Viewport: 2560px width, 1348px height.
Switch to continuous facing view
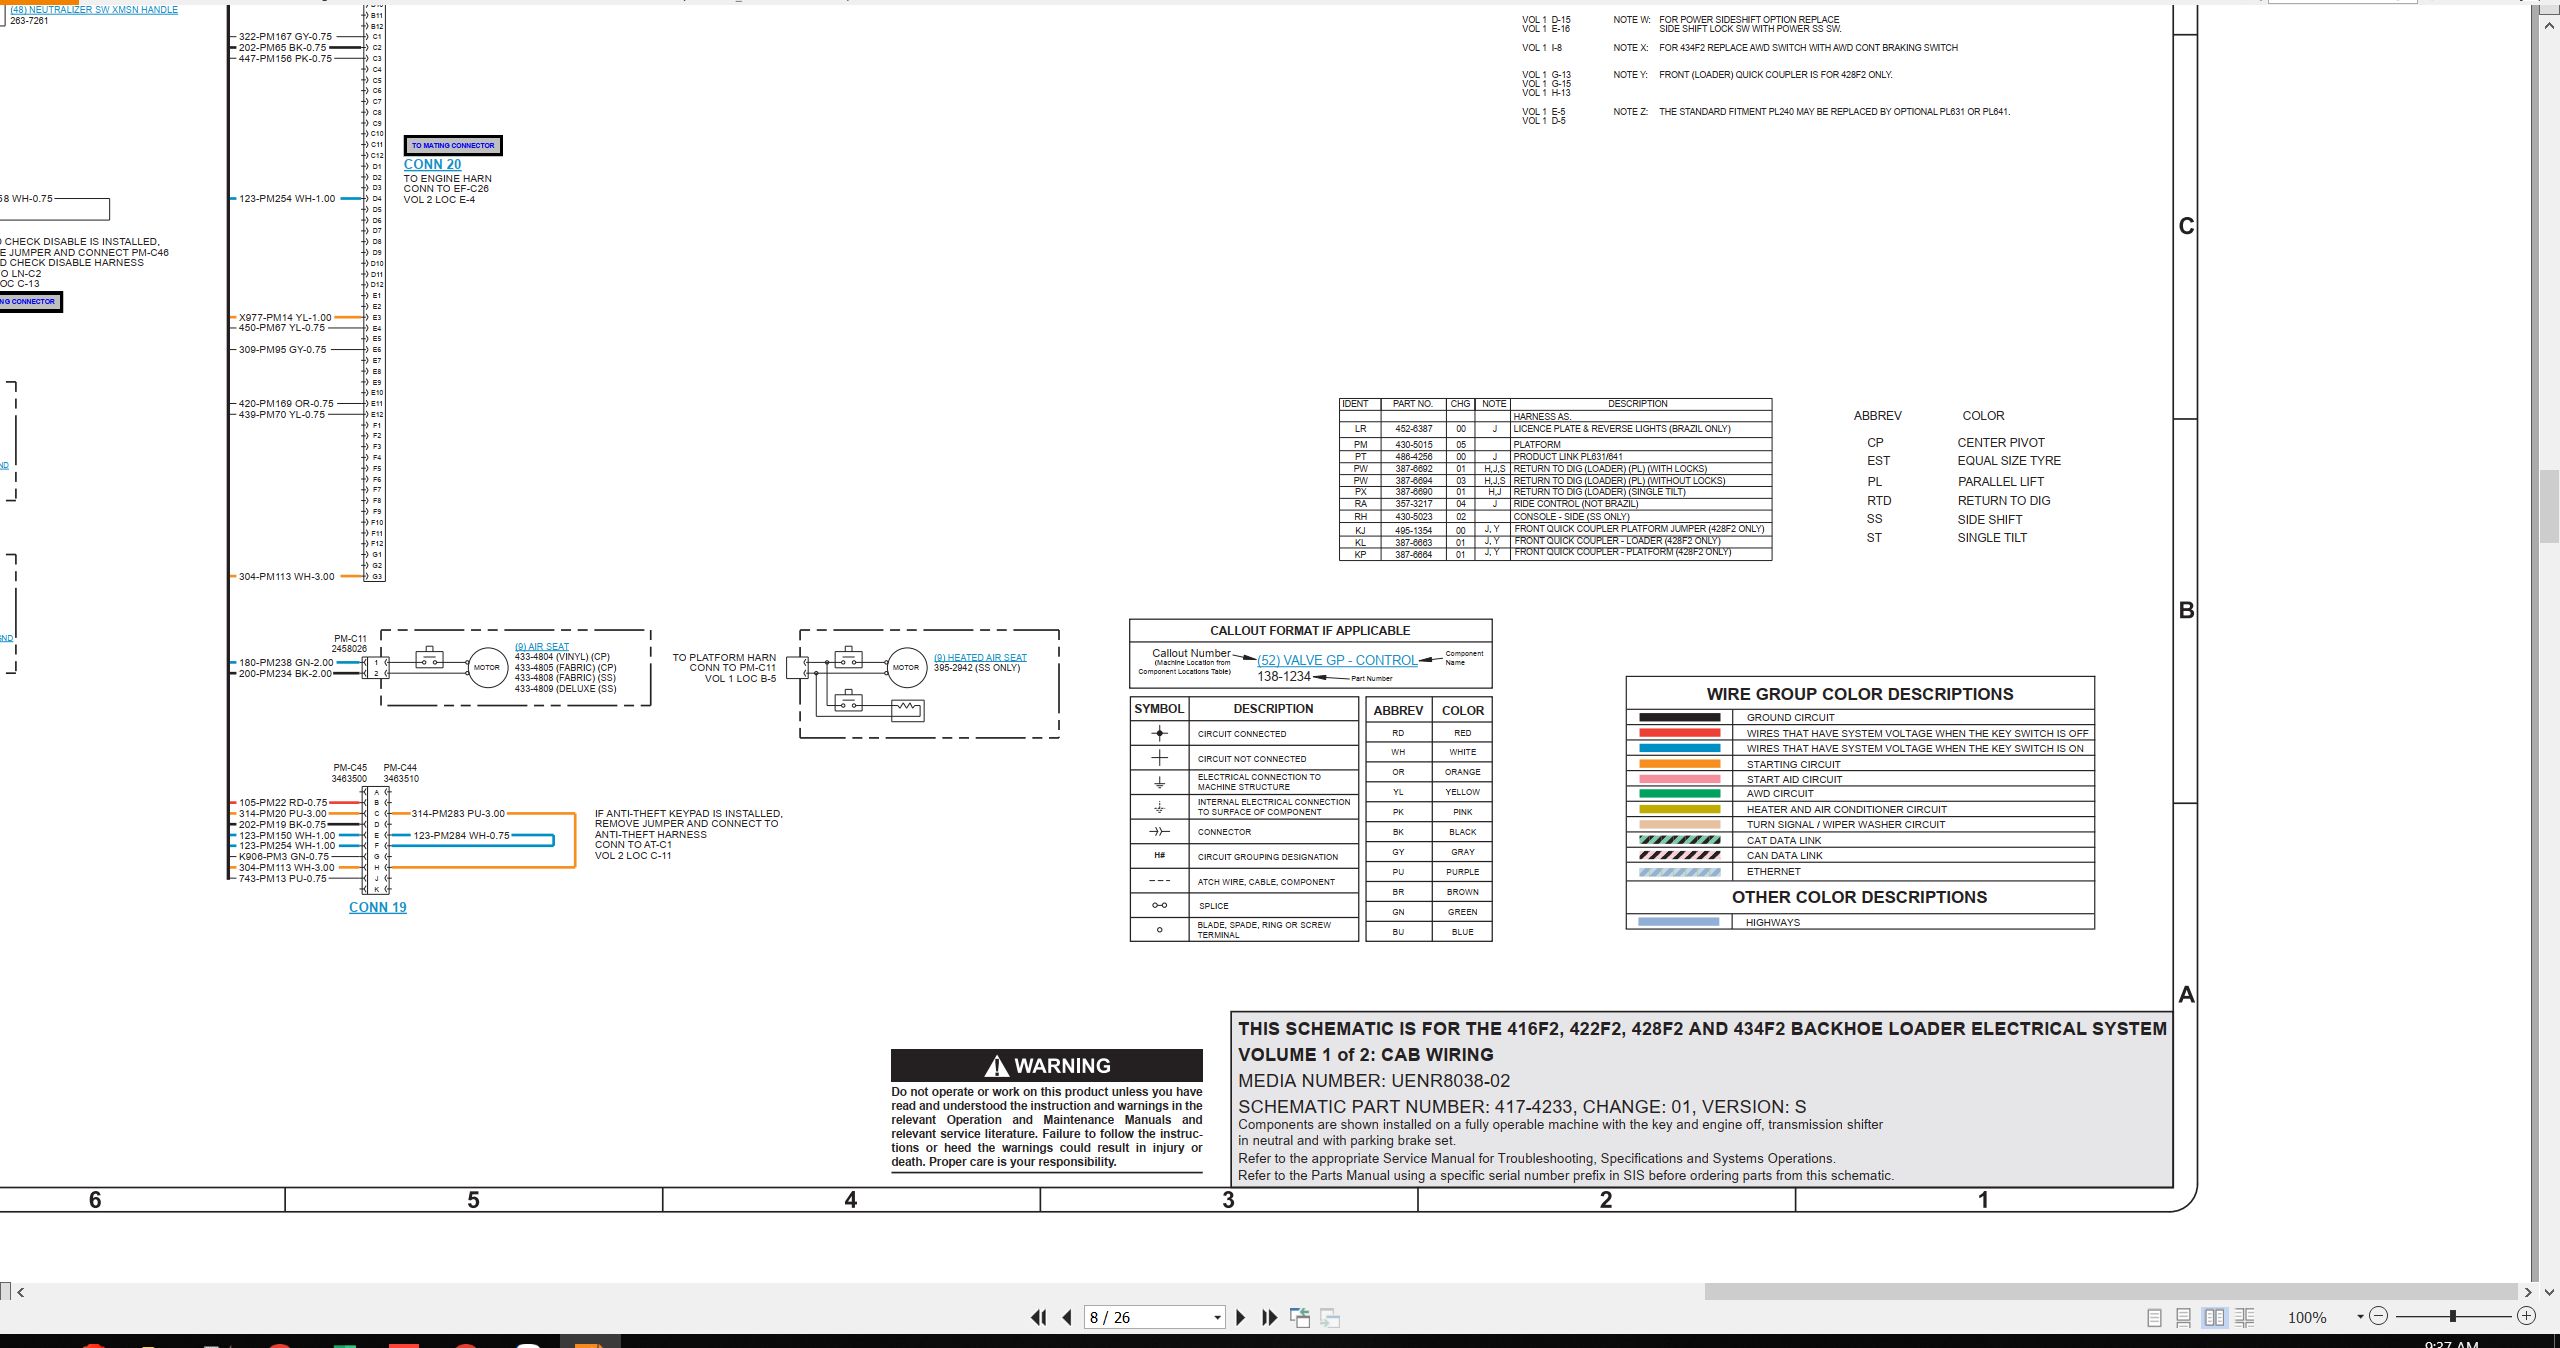[2244, 1318]
